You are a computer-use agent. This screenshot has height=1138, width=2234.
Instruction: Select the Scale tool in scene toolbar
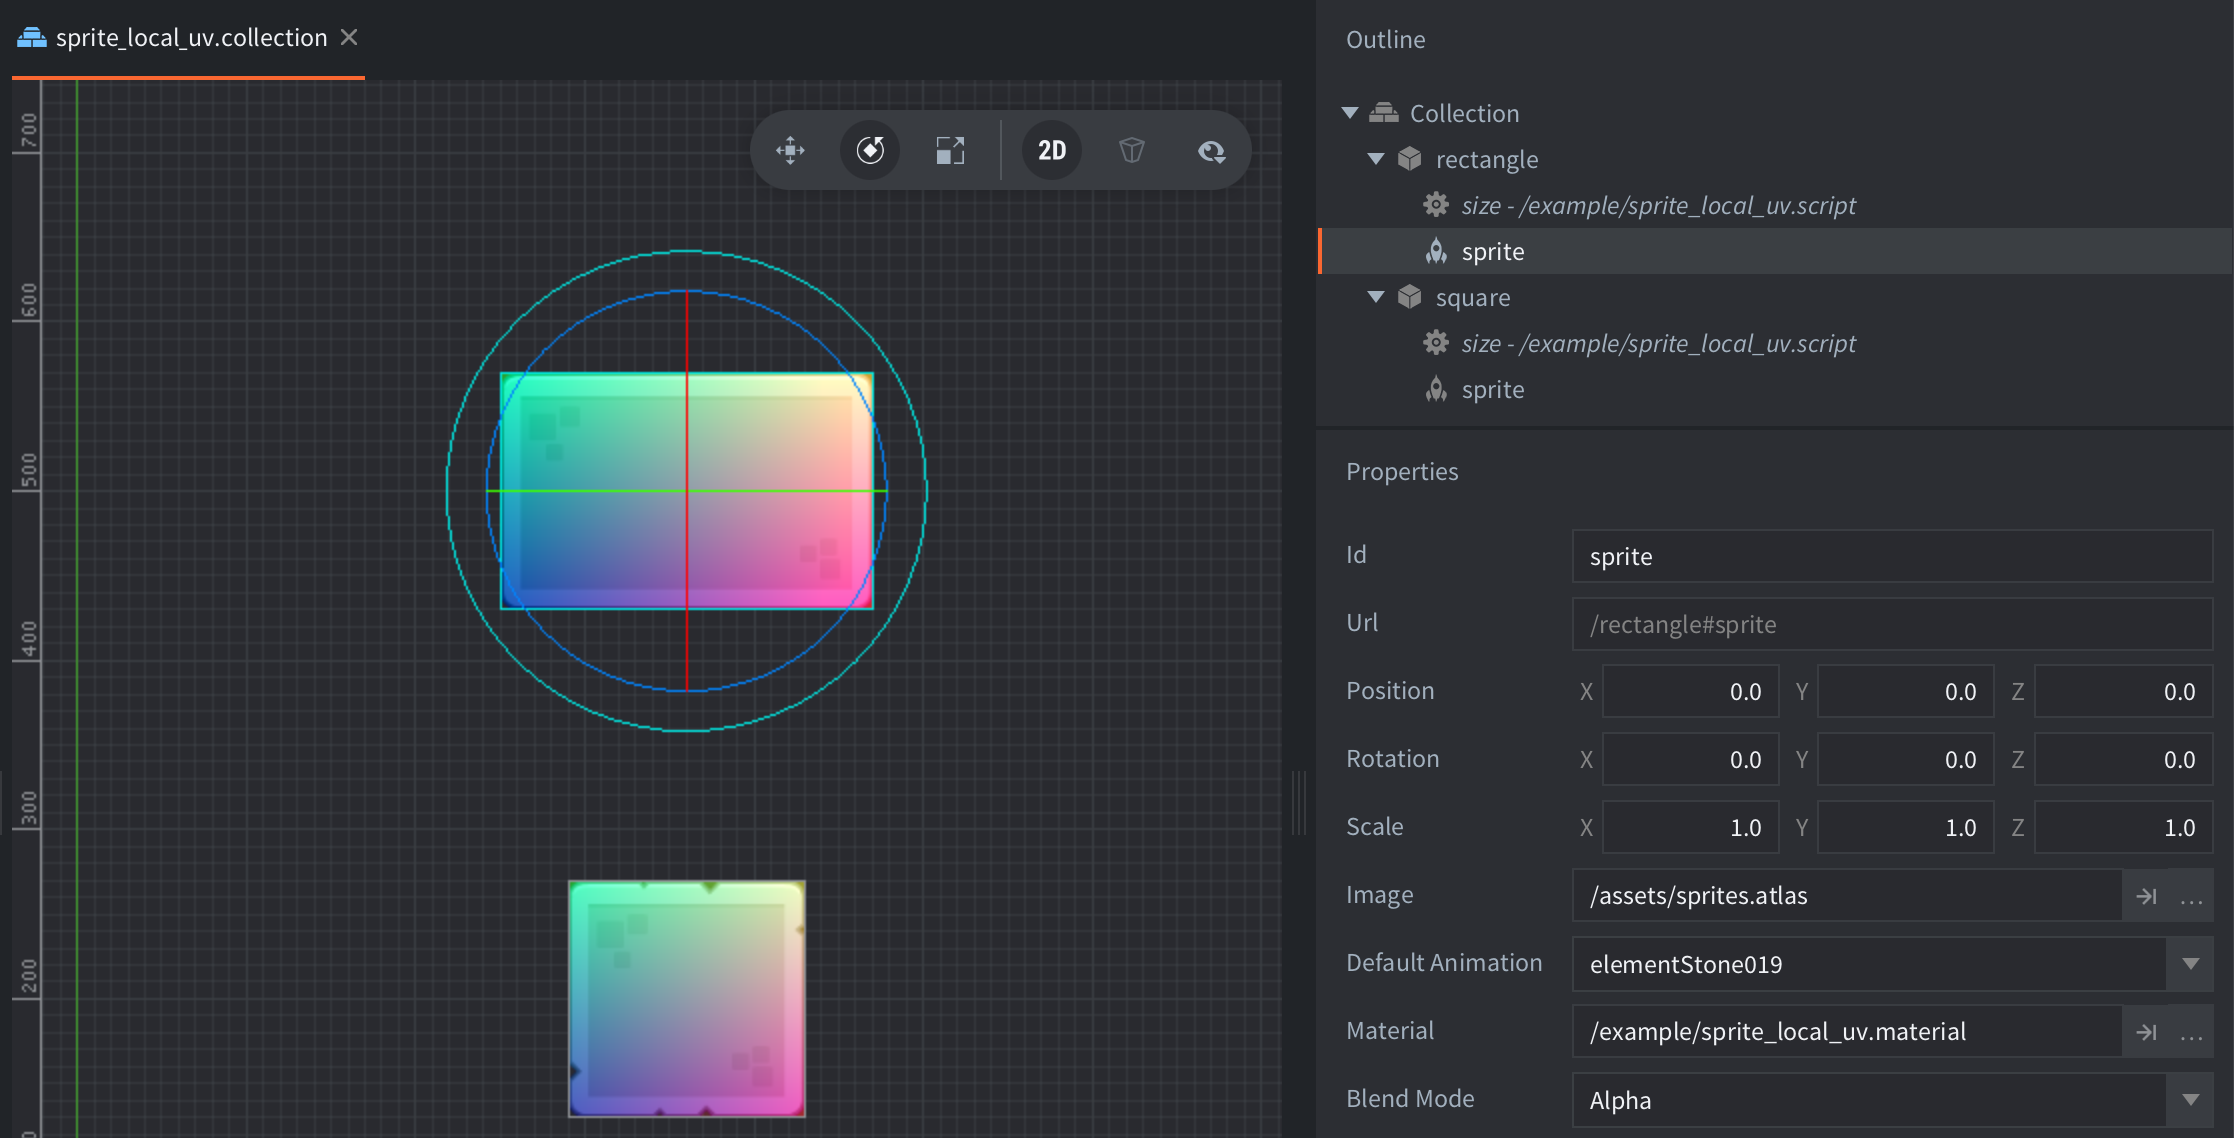tap(950, 151)
